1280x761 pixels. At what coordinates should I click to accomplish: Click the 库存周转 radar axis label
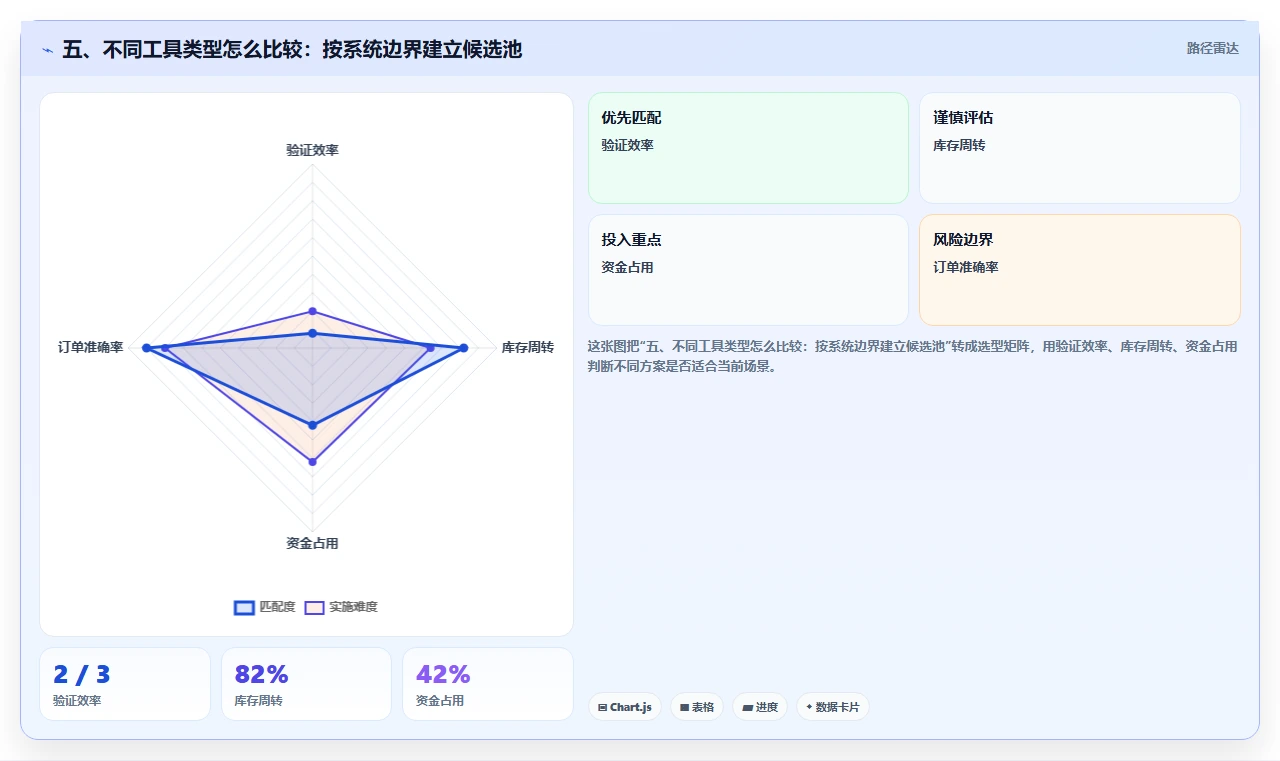tap(528, 347)
